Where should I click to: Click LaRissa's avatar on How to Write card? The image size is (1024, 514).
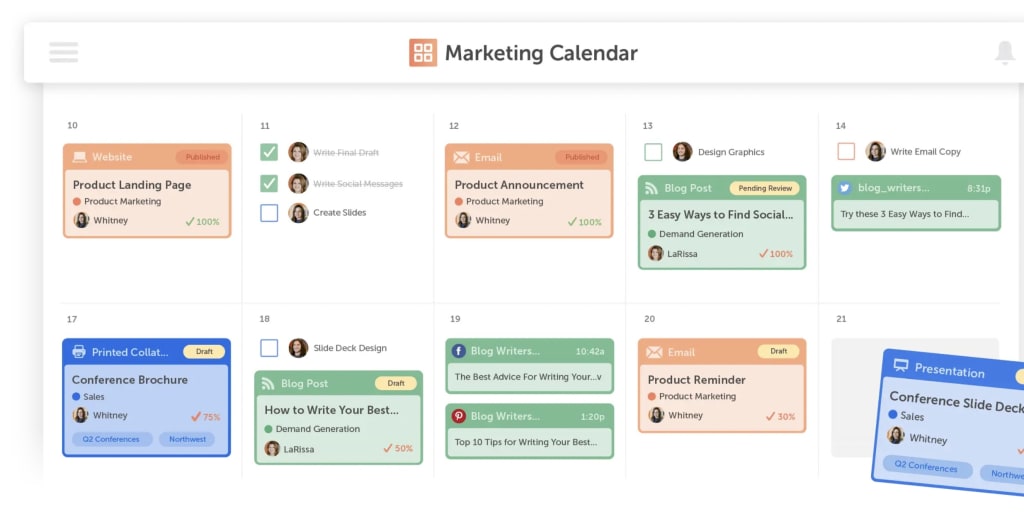272,449
